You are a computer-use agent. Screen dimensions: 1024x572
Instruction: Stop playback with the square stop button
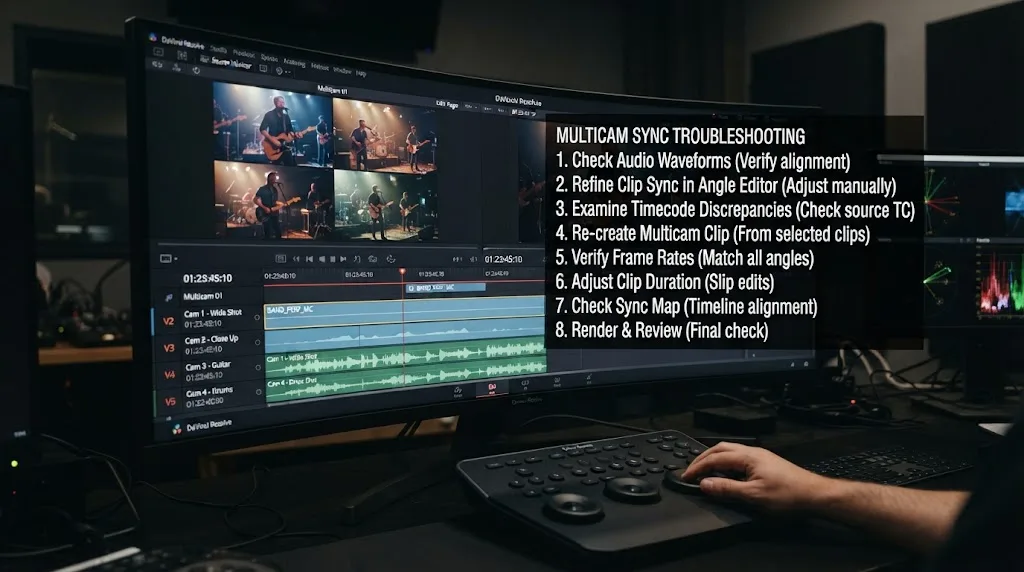(332, 259)
